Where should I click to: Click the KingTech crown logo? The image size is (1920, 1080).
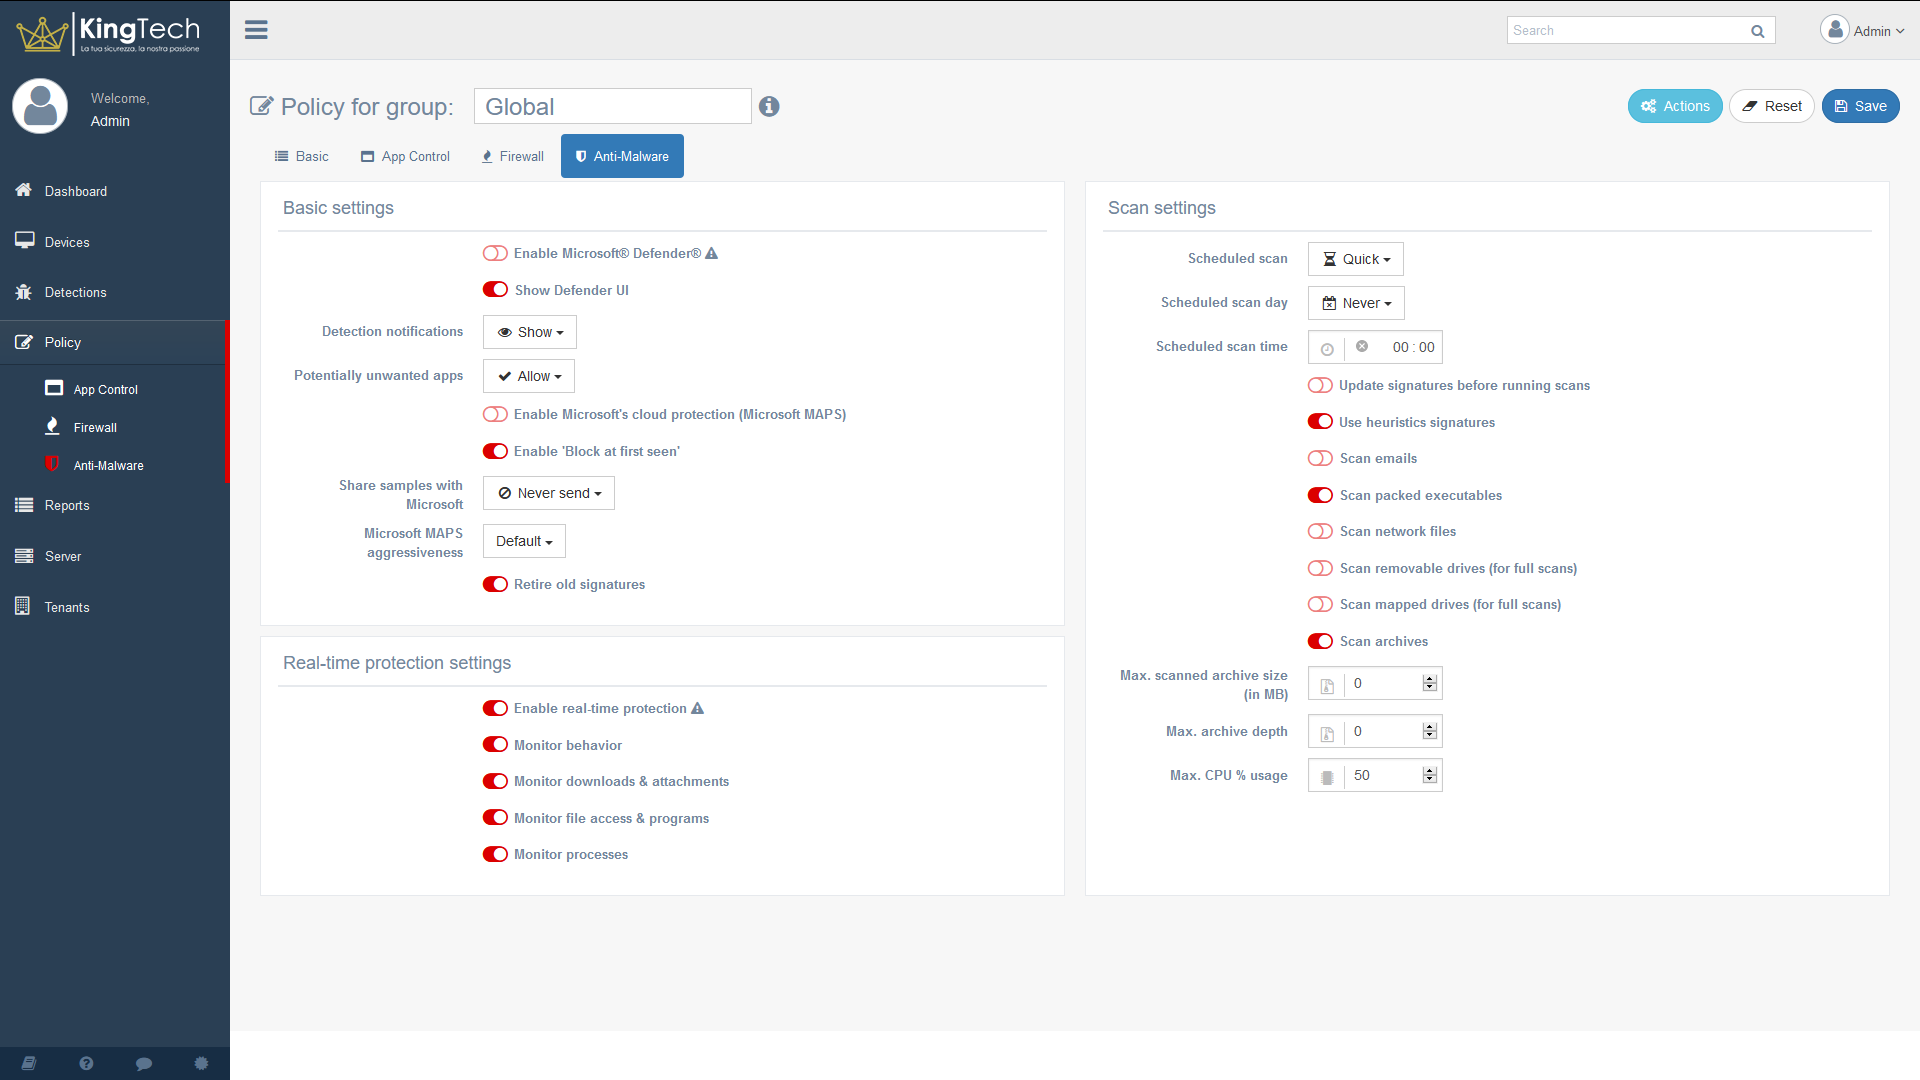[42, 34]
